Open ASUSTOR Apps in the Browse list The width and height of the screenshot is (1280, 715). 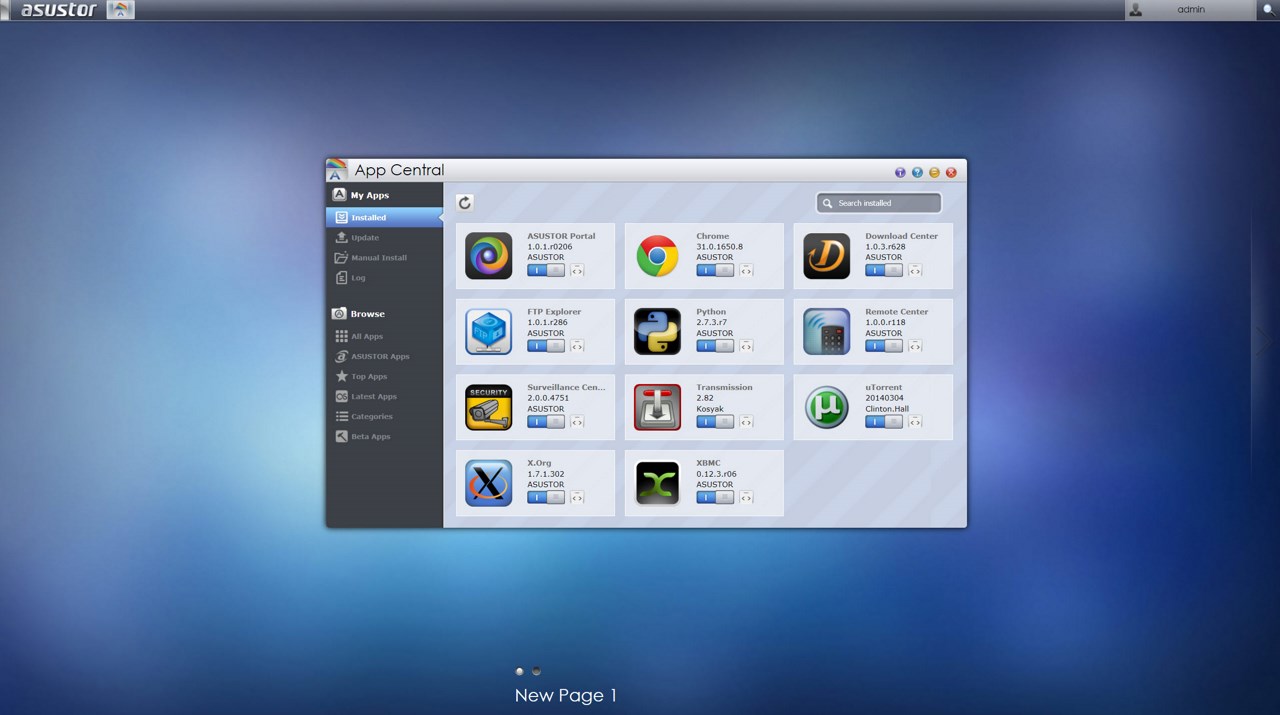pos(385,356)
